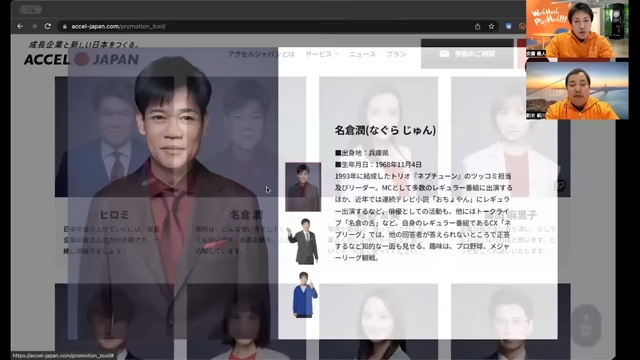Click the ACCEL JAPAN logo
The image size is (640, 360).
click(82, 59)
